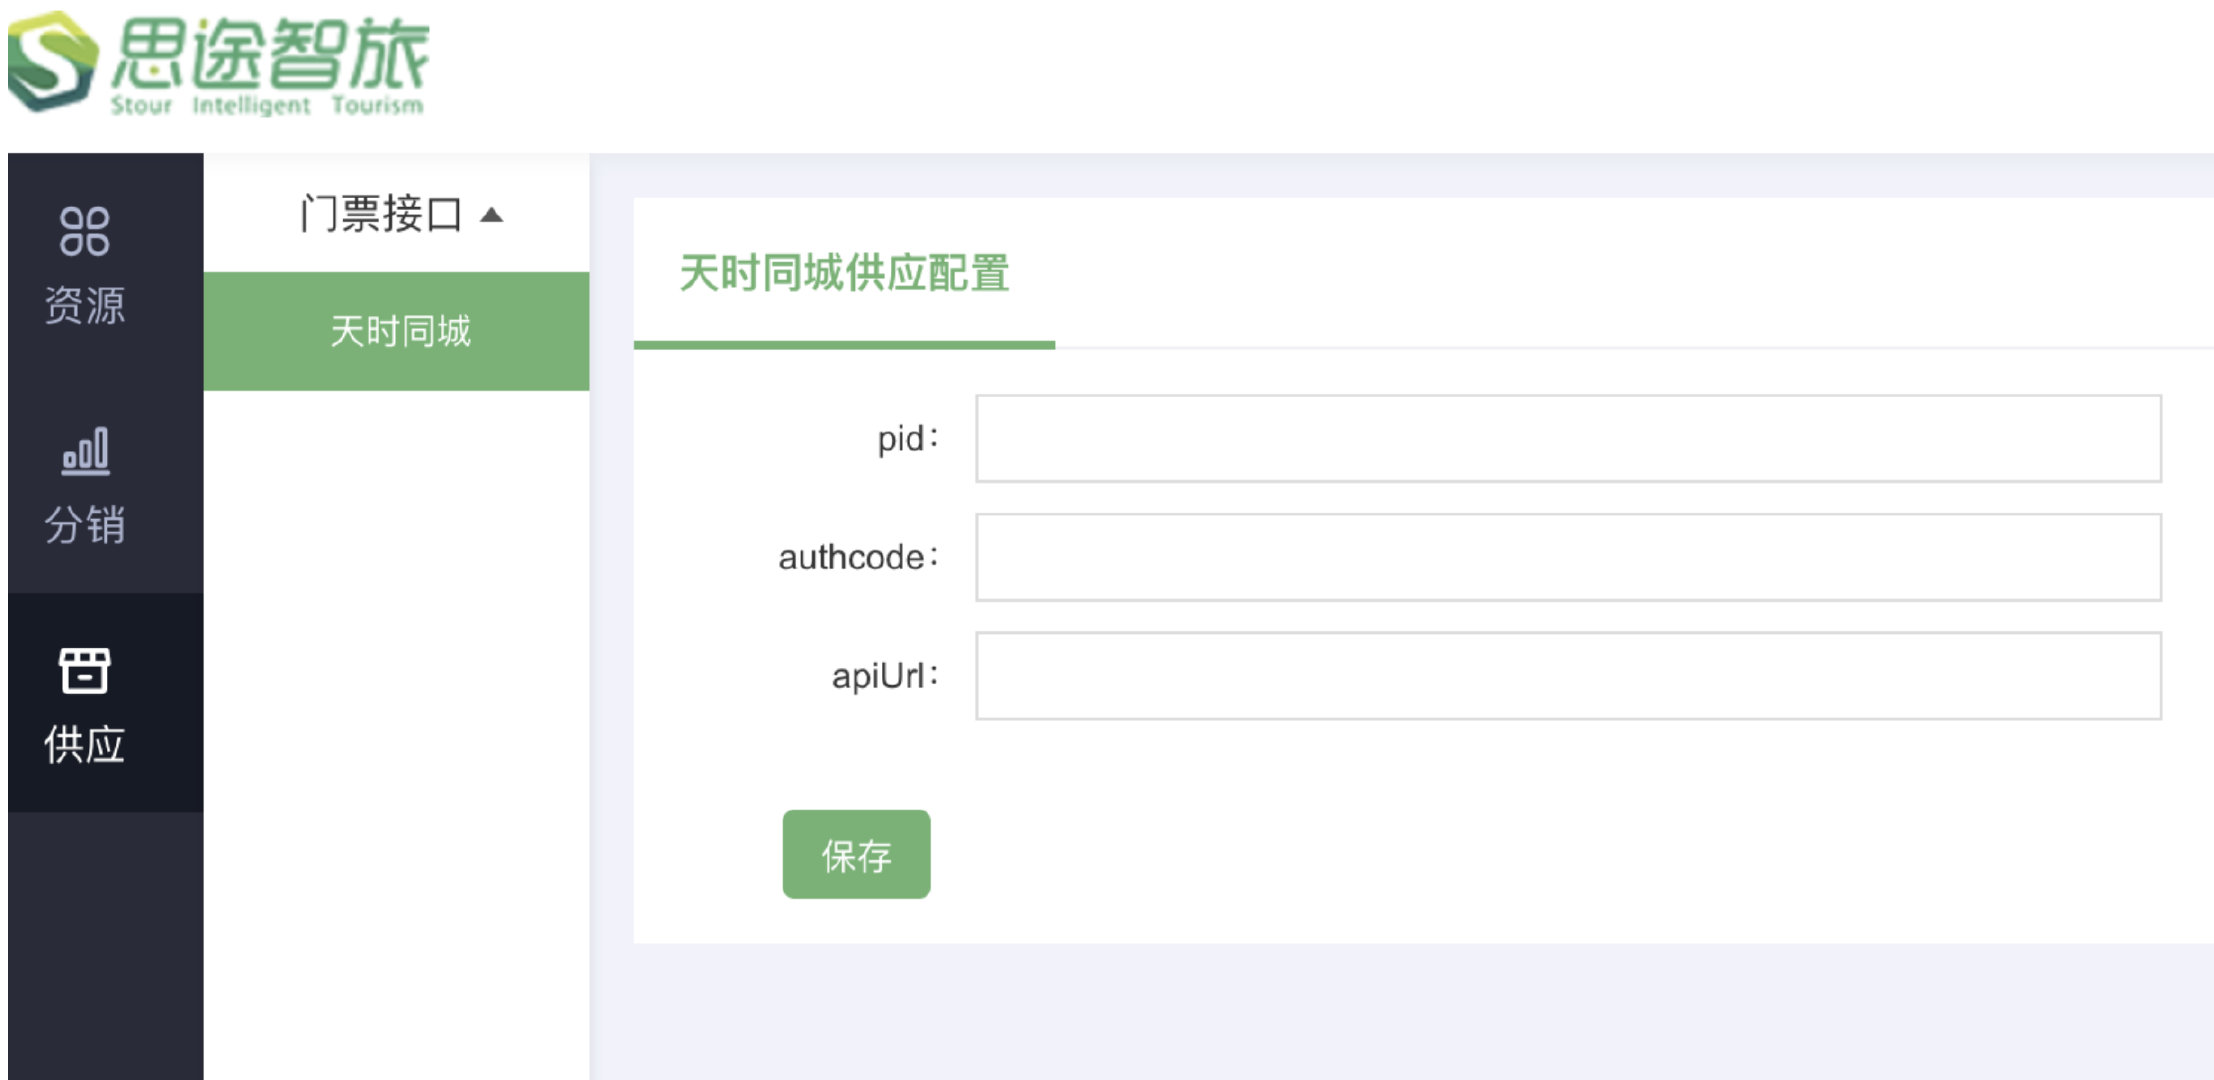Screen dimensions: 2214x1080
Task: Collapse 门票接口 using its arrow
Action: (491, 215)
